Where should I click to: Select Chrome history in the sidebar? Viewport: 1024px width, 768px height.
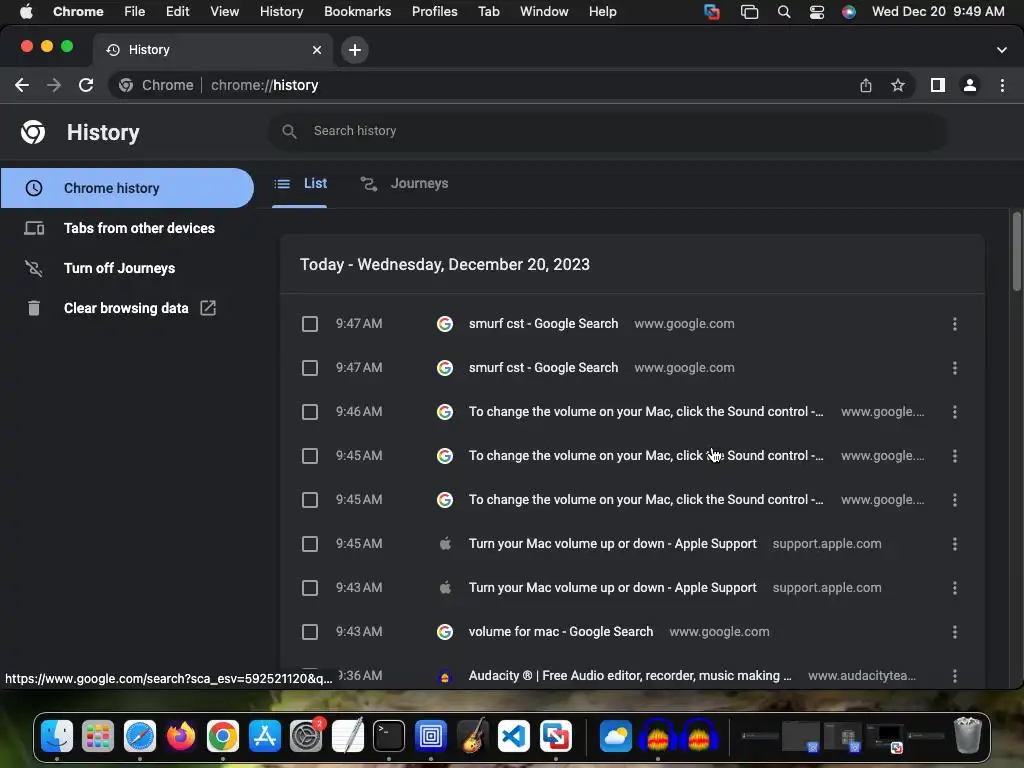pyautogui.click(x=127, y=188)
